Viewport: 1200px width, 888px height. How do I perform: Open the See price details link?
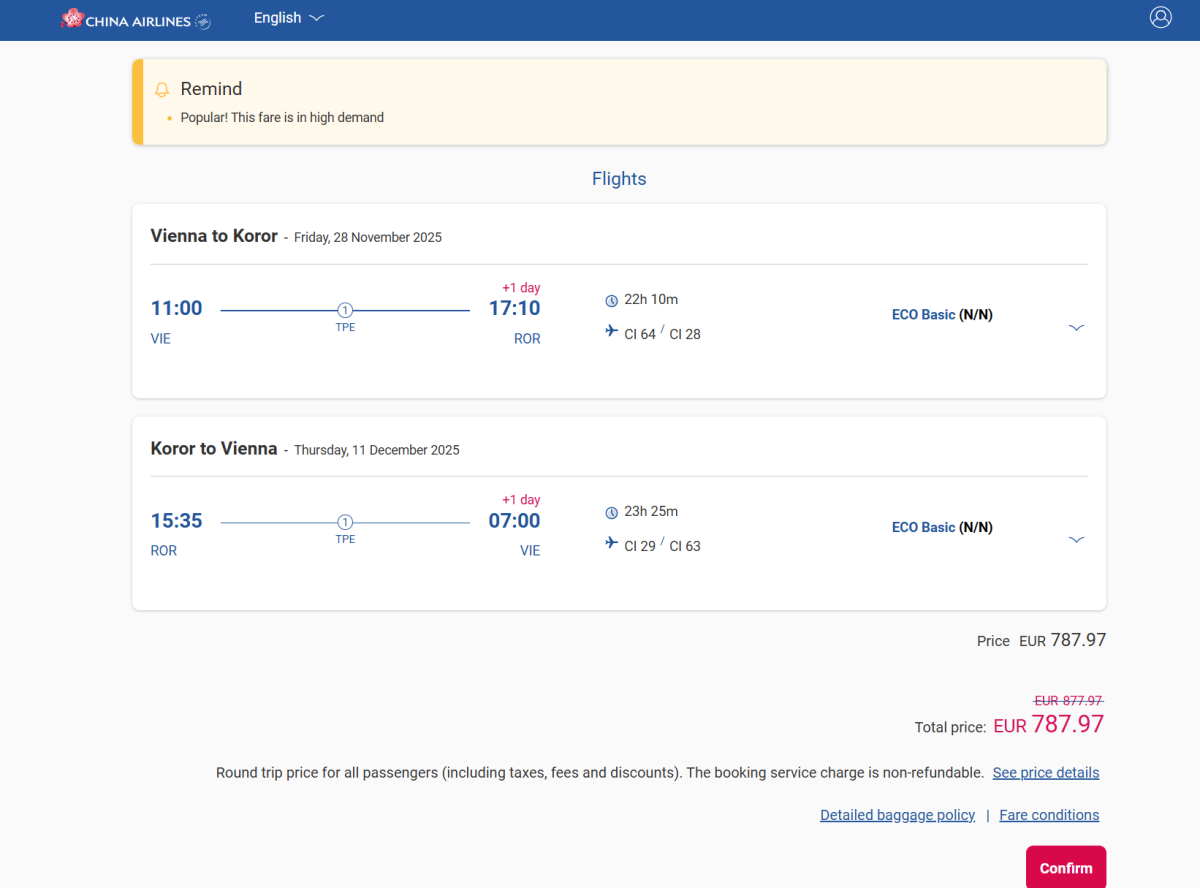click(1045, 773)
